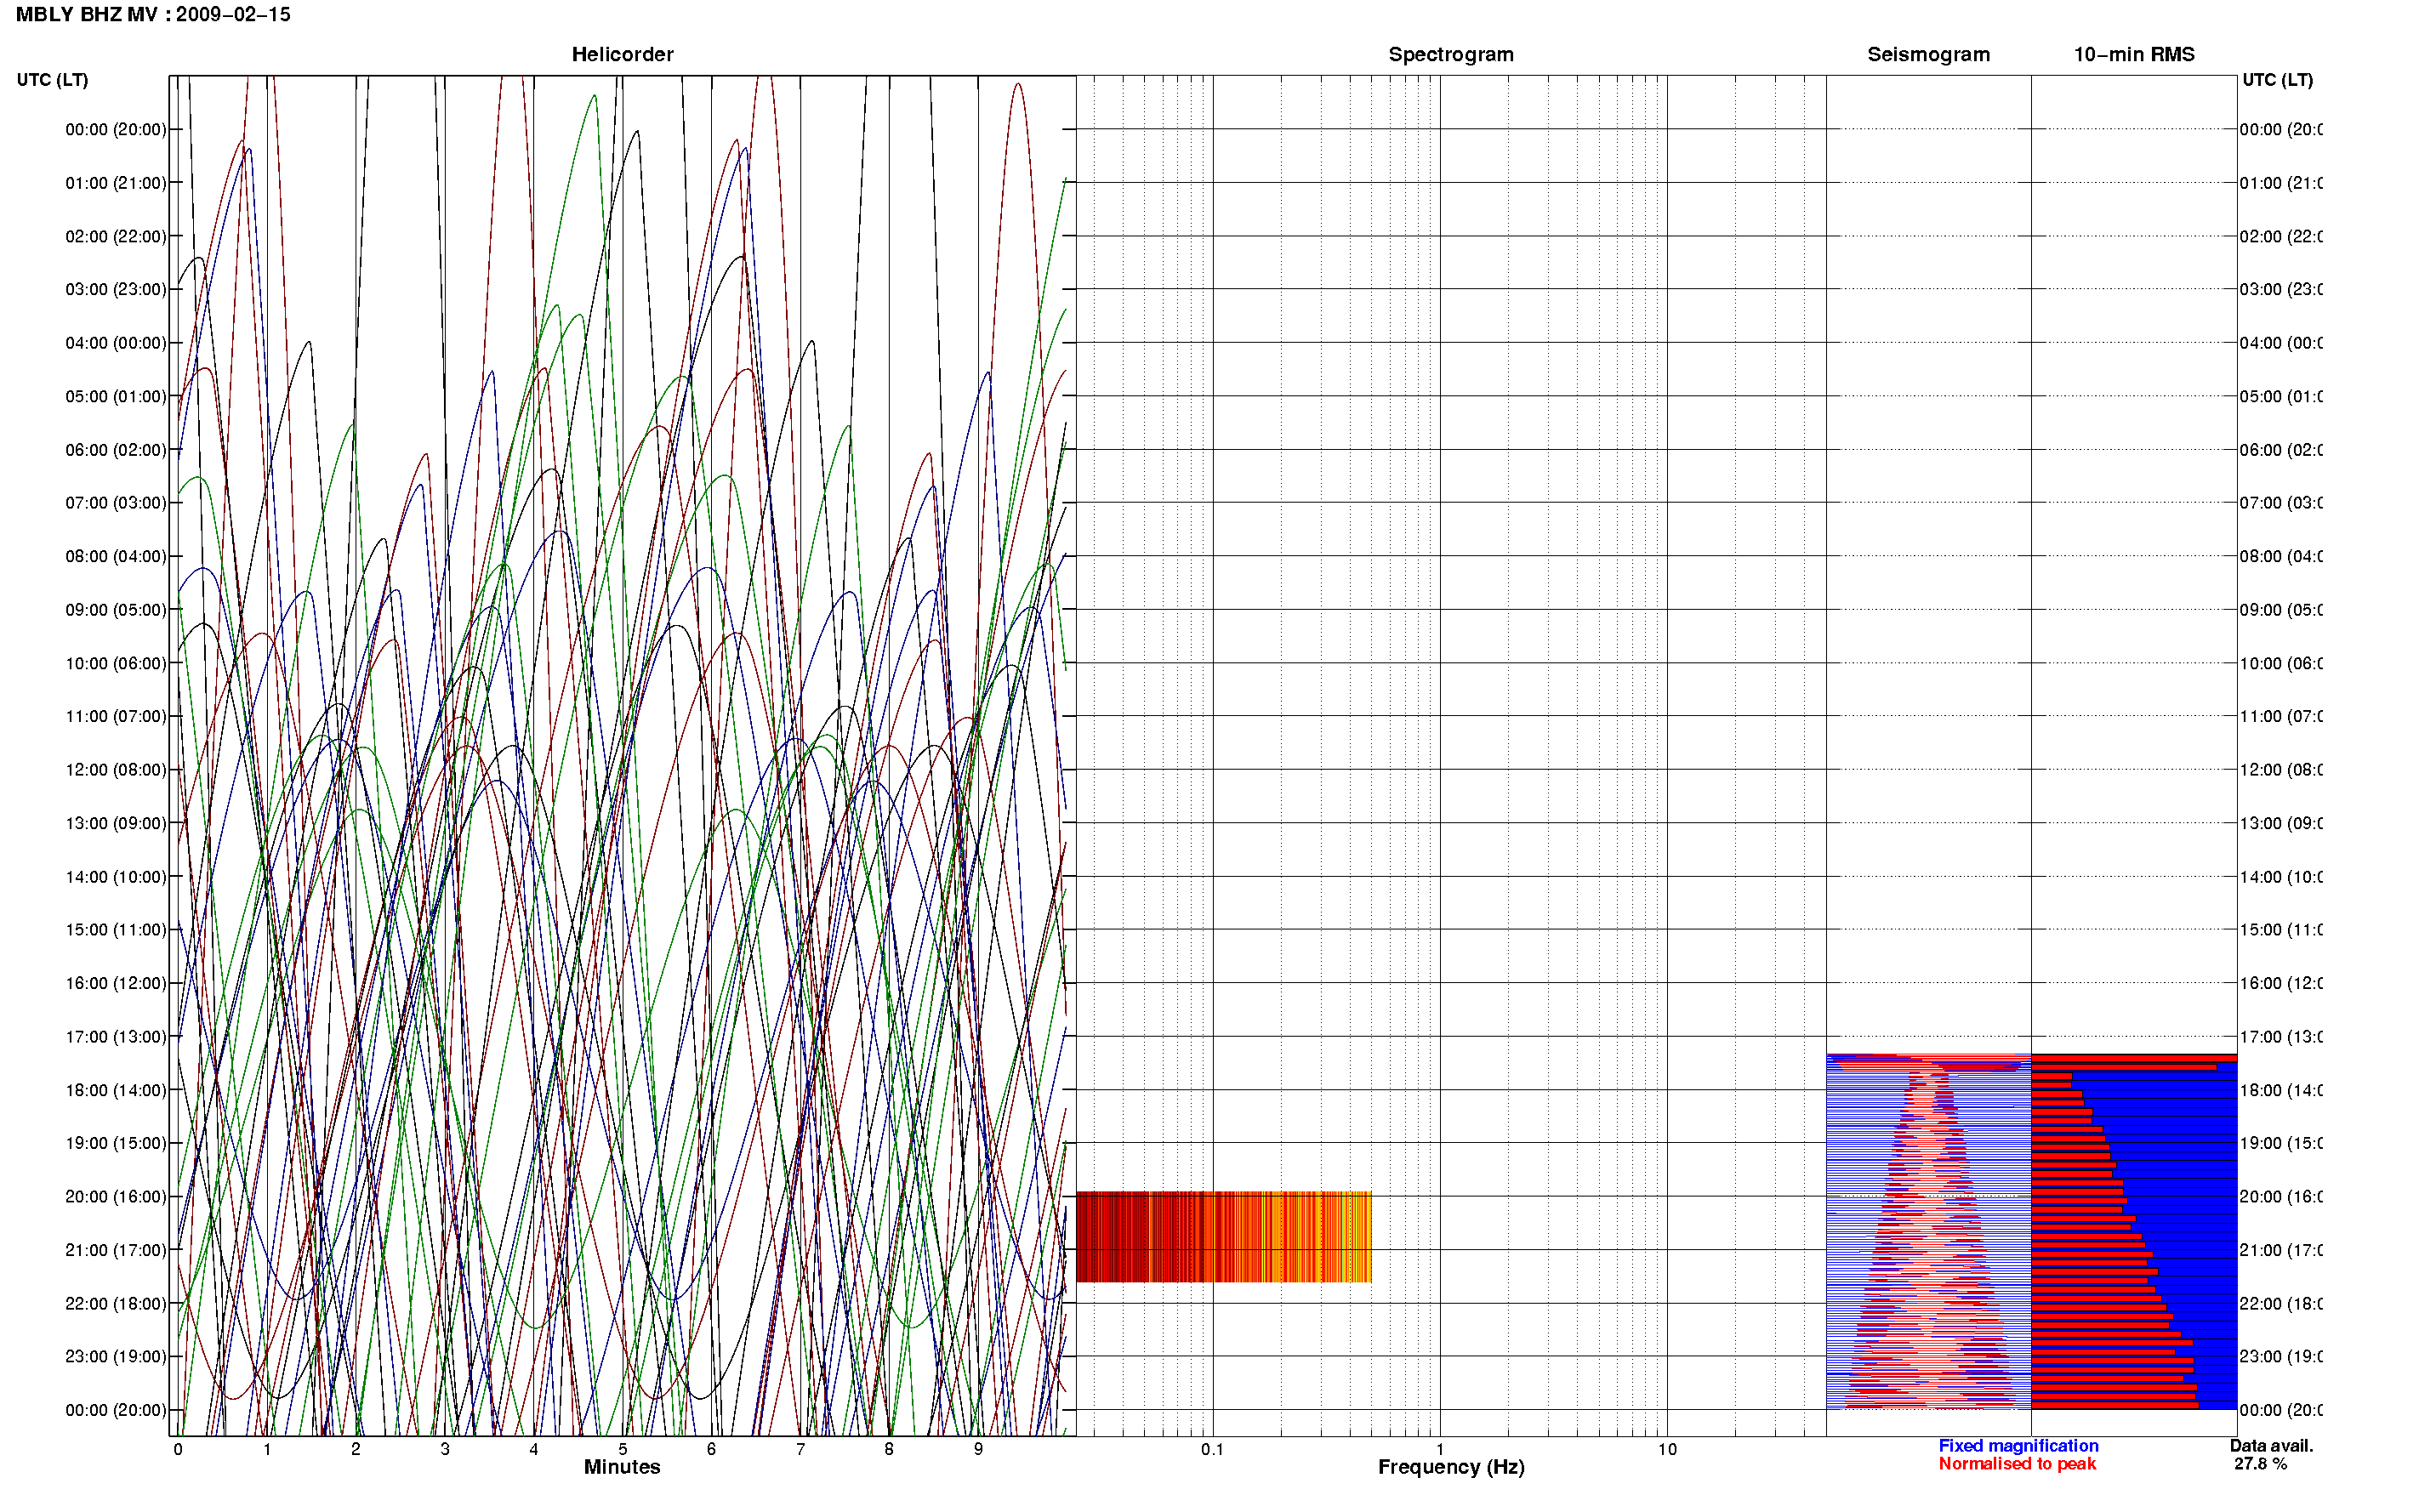This screenshot has height=1512, width=2419.
Task: Click the right '10:00 (06:' time label
Action: click(2281, 663)
